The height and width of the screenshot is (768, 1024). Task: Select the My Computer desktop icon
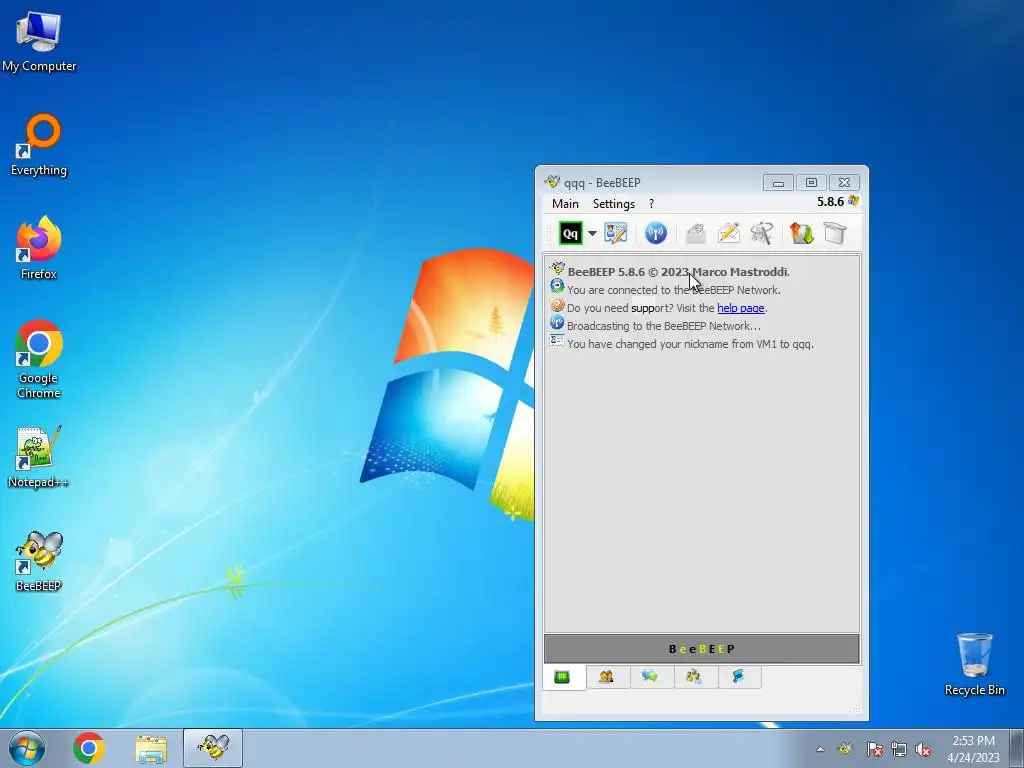pos(39,41)
